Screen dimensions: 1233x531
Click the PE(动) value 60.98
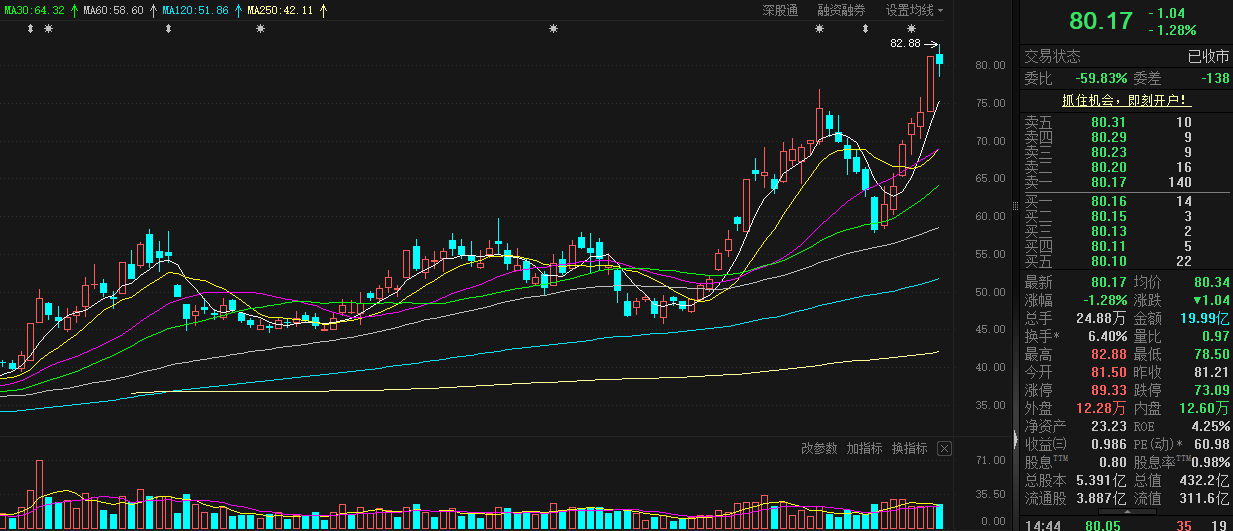click(x=1211, y=444)
